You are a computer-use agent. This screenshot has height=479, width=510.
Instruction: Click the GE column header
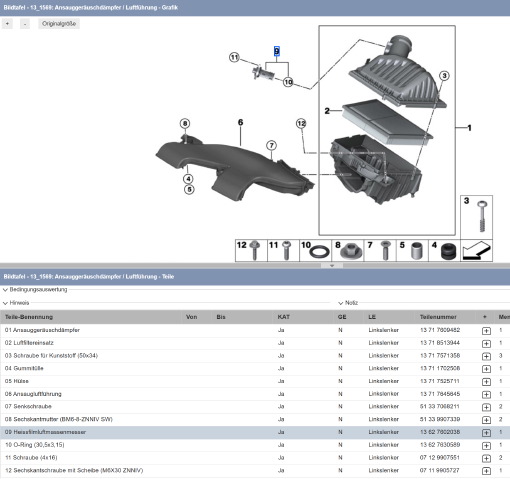pyautogui.click(x=342, y=317)
